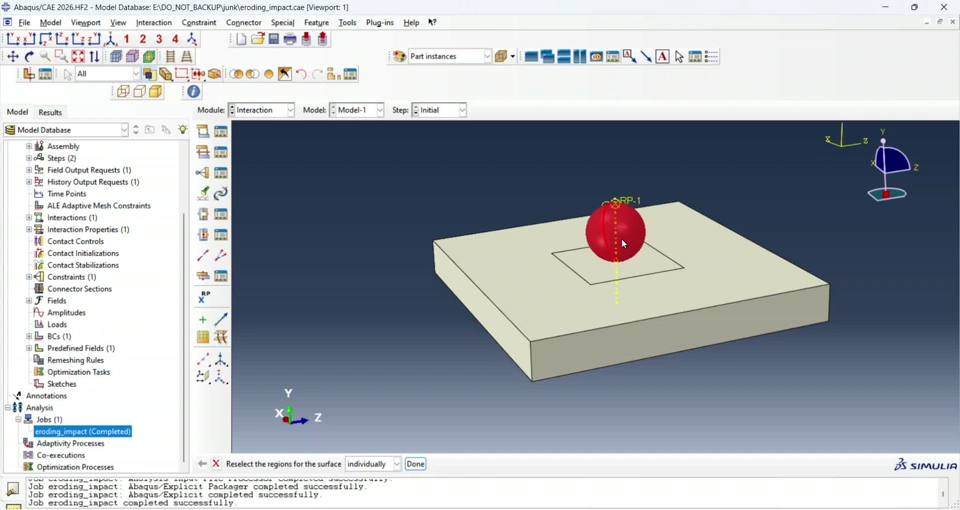Select Amplitudes tree item
This screenshot has height=510, width=960.
[x=66, y=312]
